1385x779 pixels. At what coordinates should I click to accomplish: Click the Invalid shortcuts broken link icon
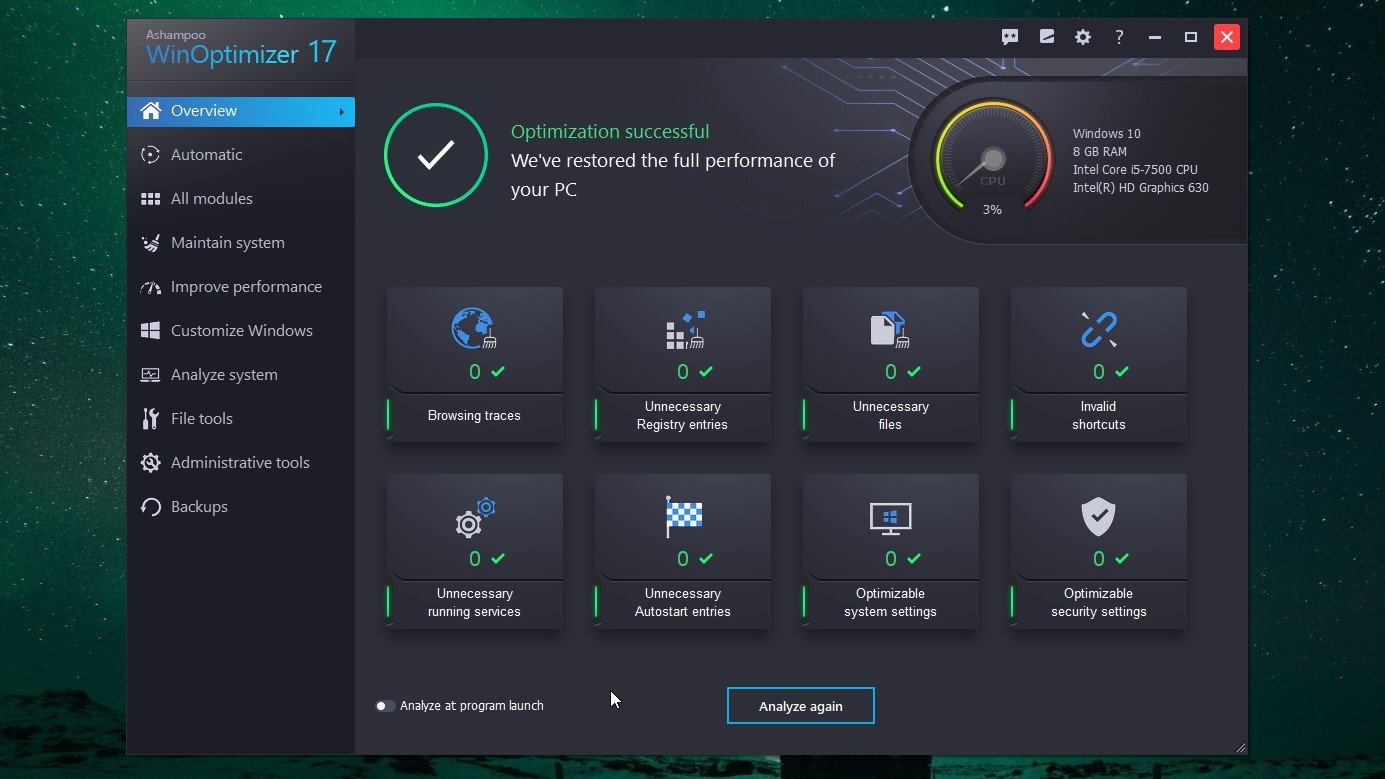tap(1098, 329)
